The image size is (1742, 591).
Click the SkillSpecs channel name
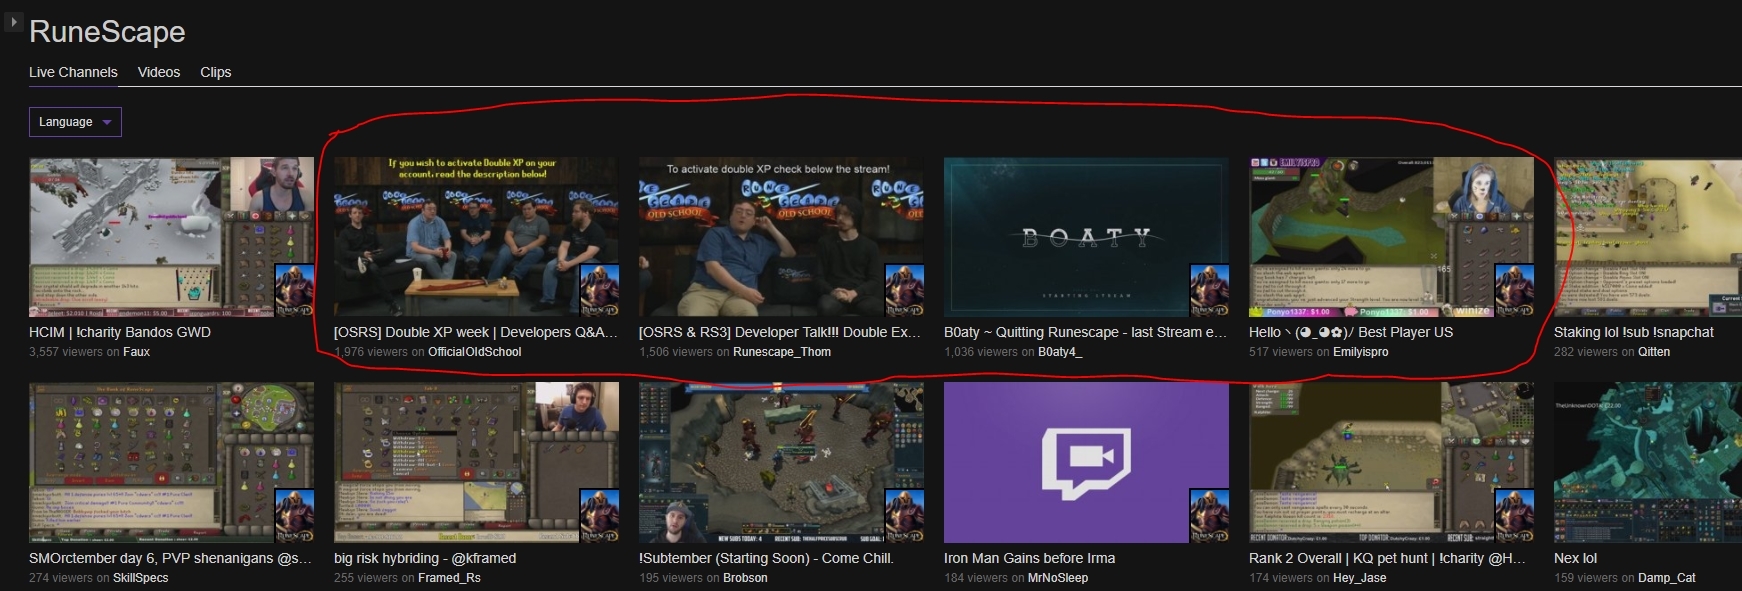140,578
